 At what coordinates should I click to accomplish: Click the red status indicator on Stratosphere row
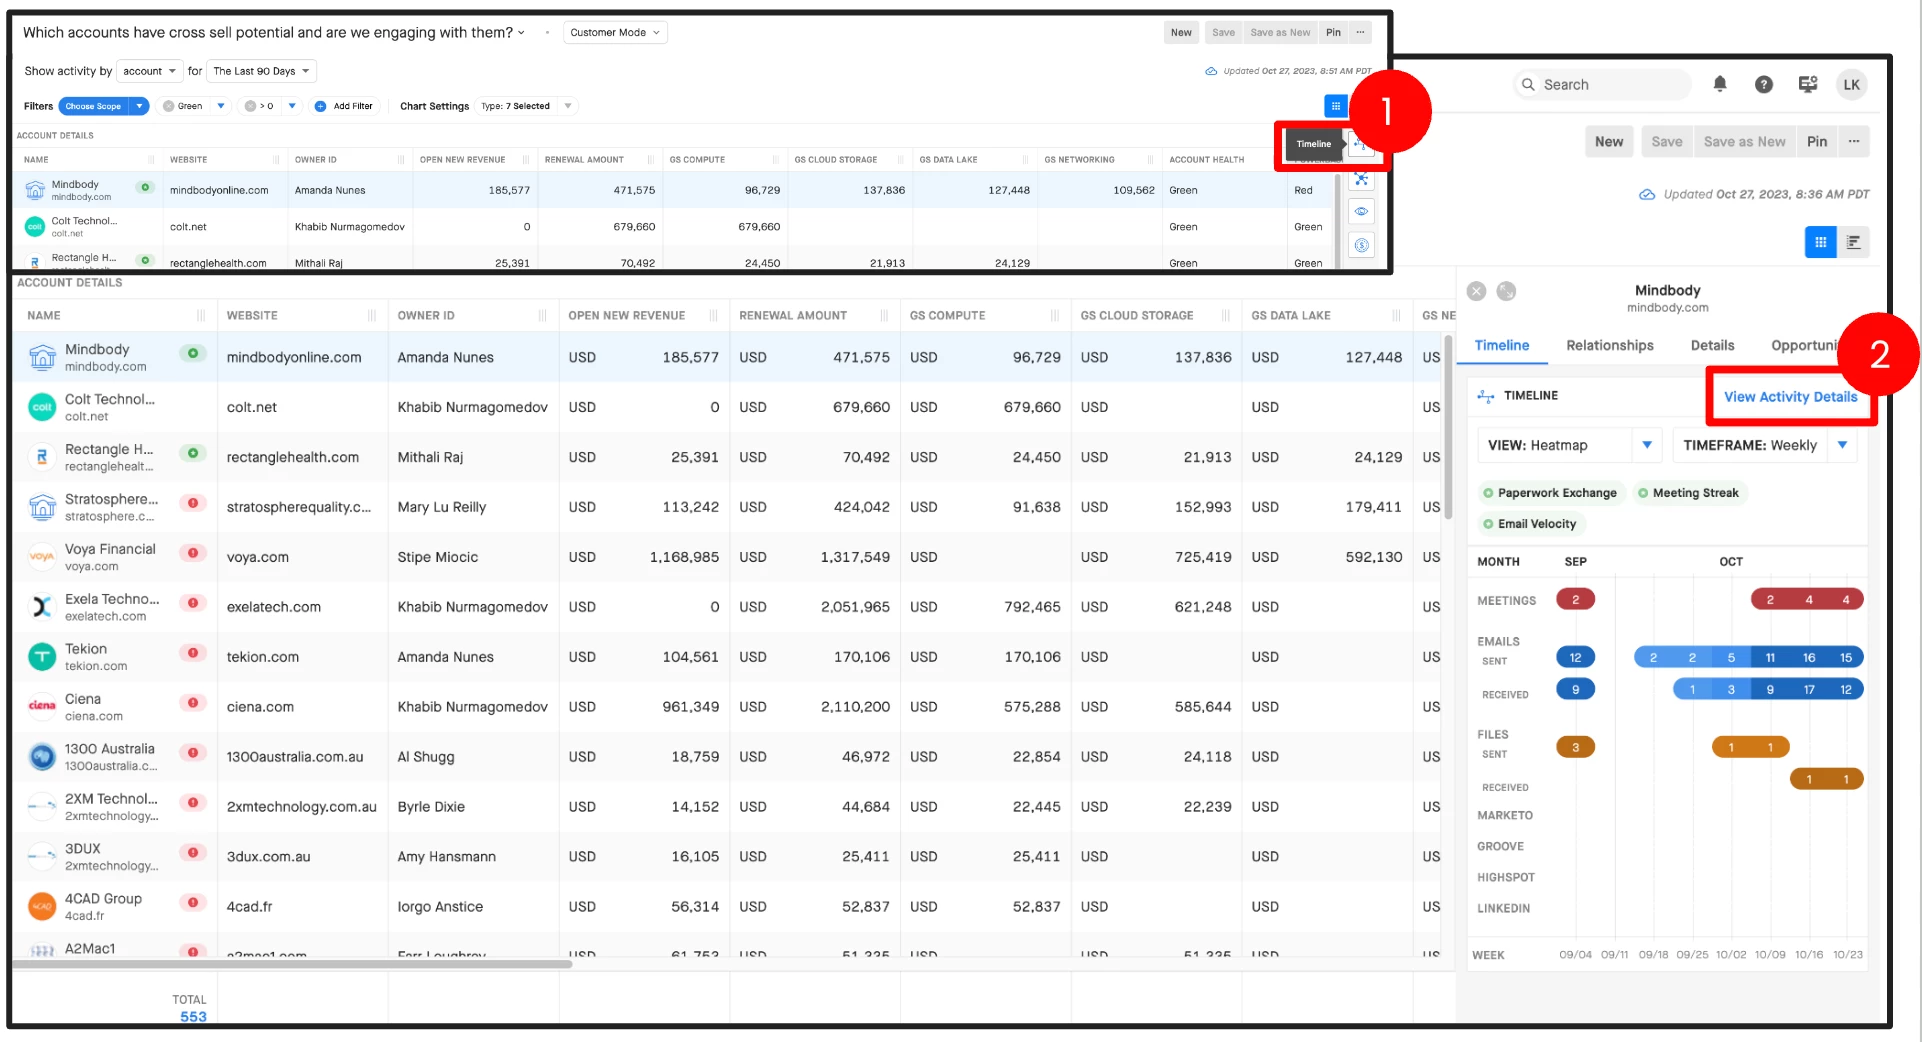tap(193, 502)
